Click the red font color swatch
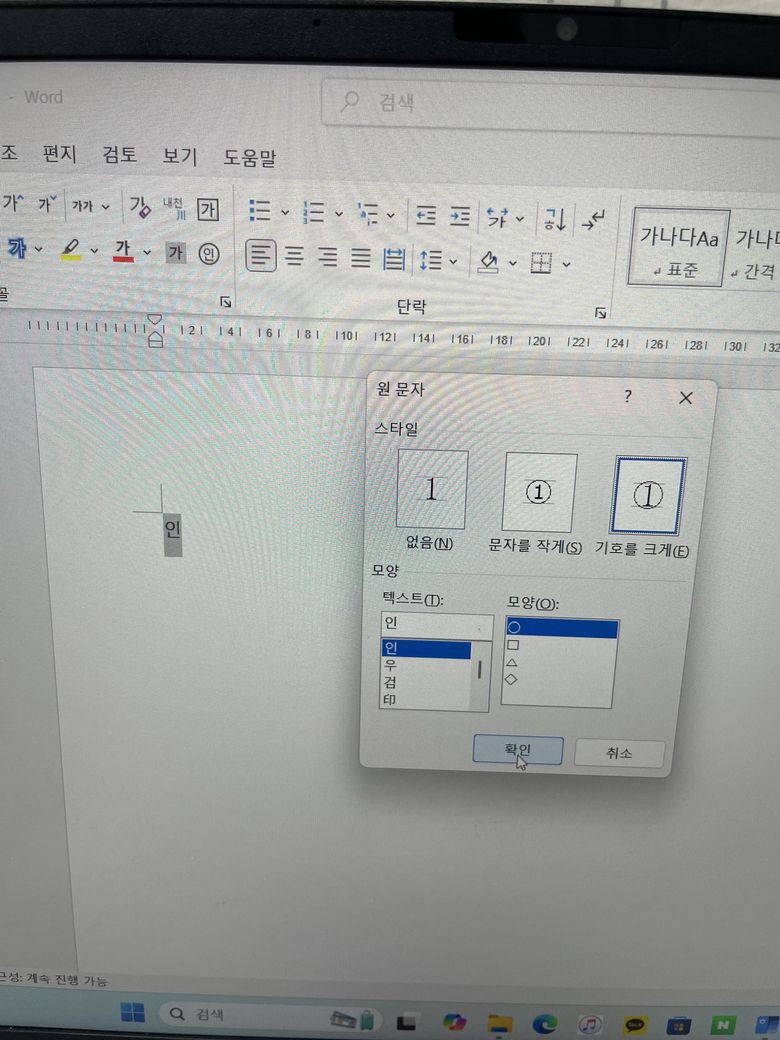Image resolution: width=780 pixels, height=1040 pixels. [123, 250]
